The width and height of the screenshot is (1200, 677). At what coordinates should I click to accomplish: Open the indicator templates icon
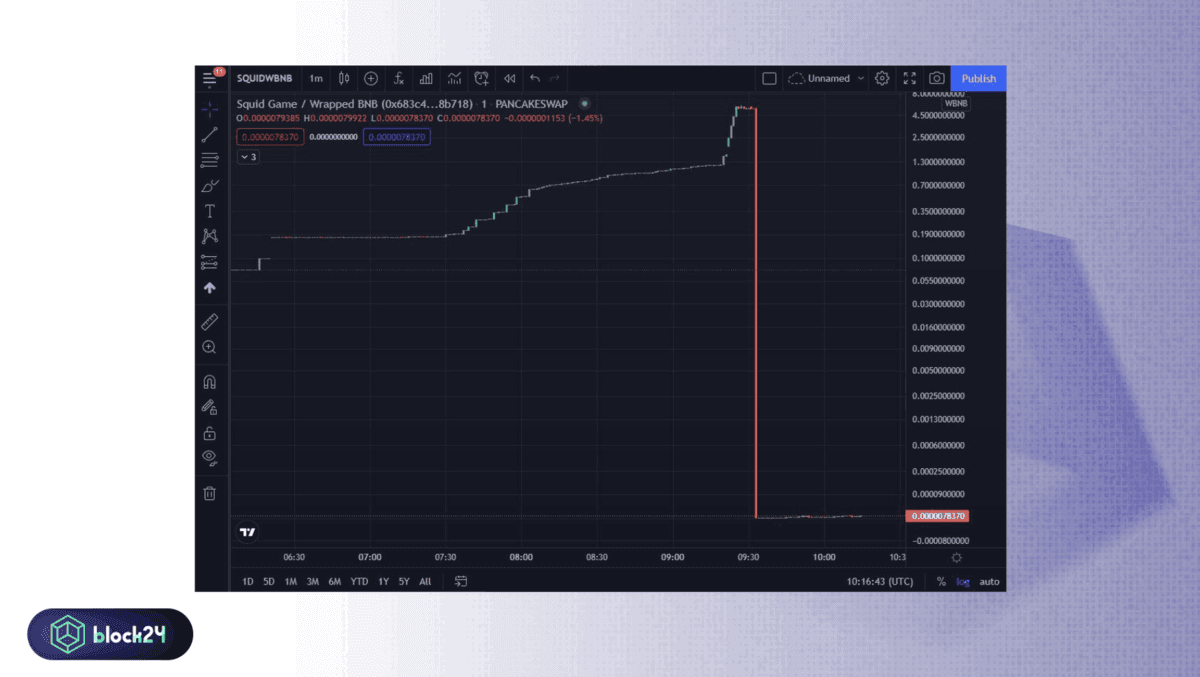point(454,78)
